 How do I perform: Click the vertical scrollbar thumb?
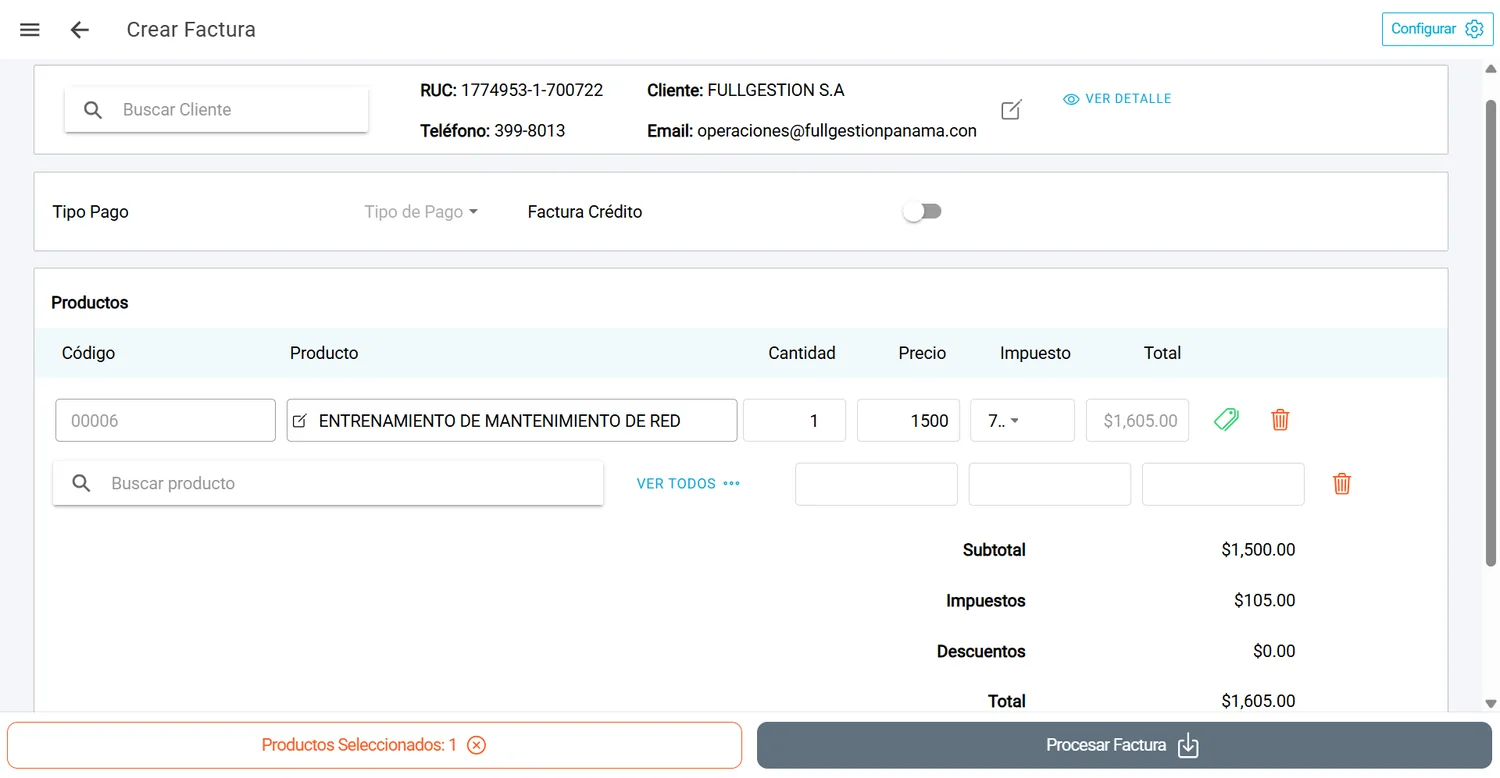tap(1491, 332)
